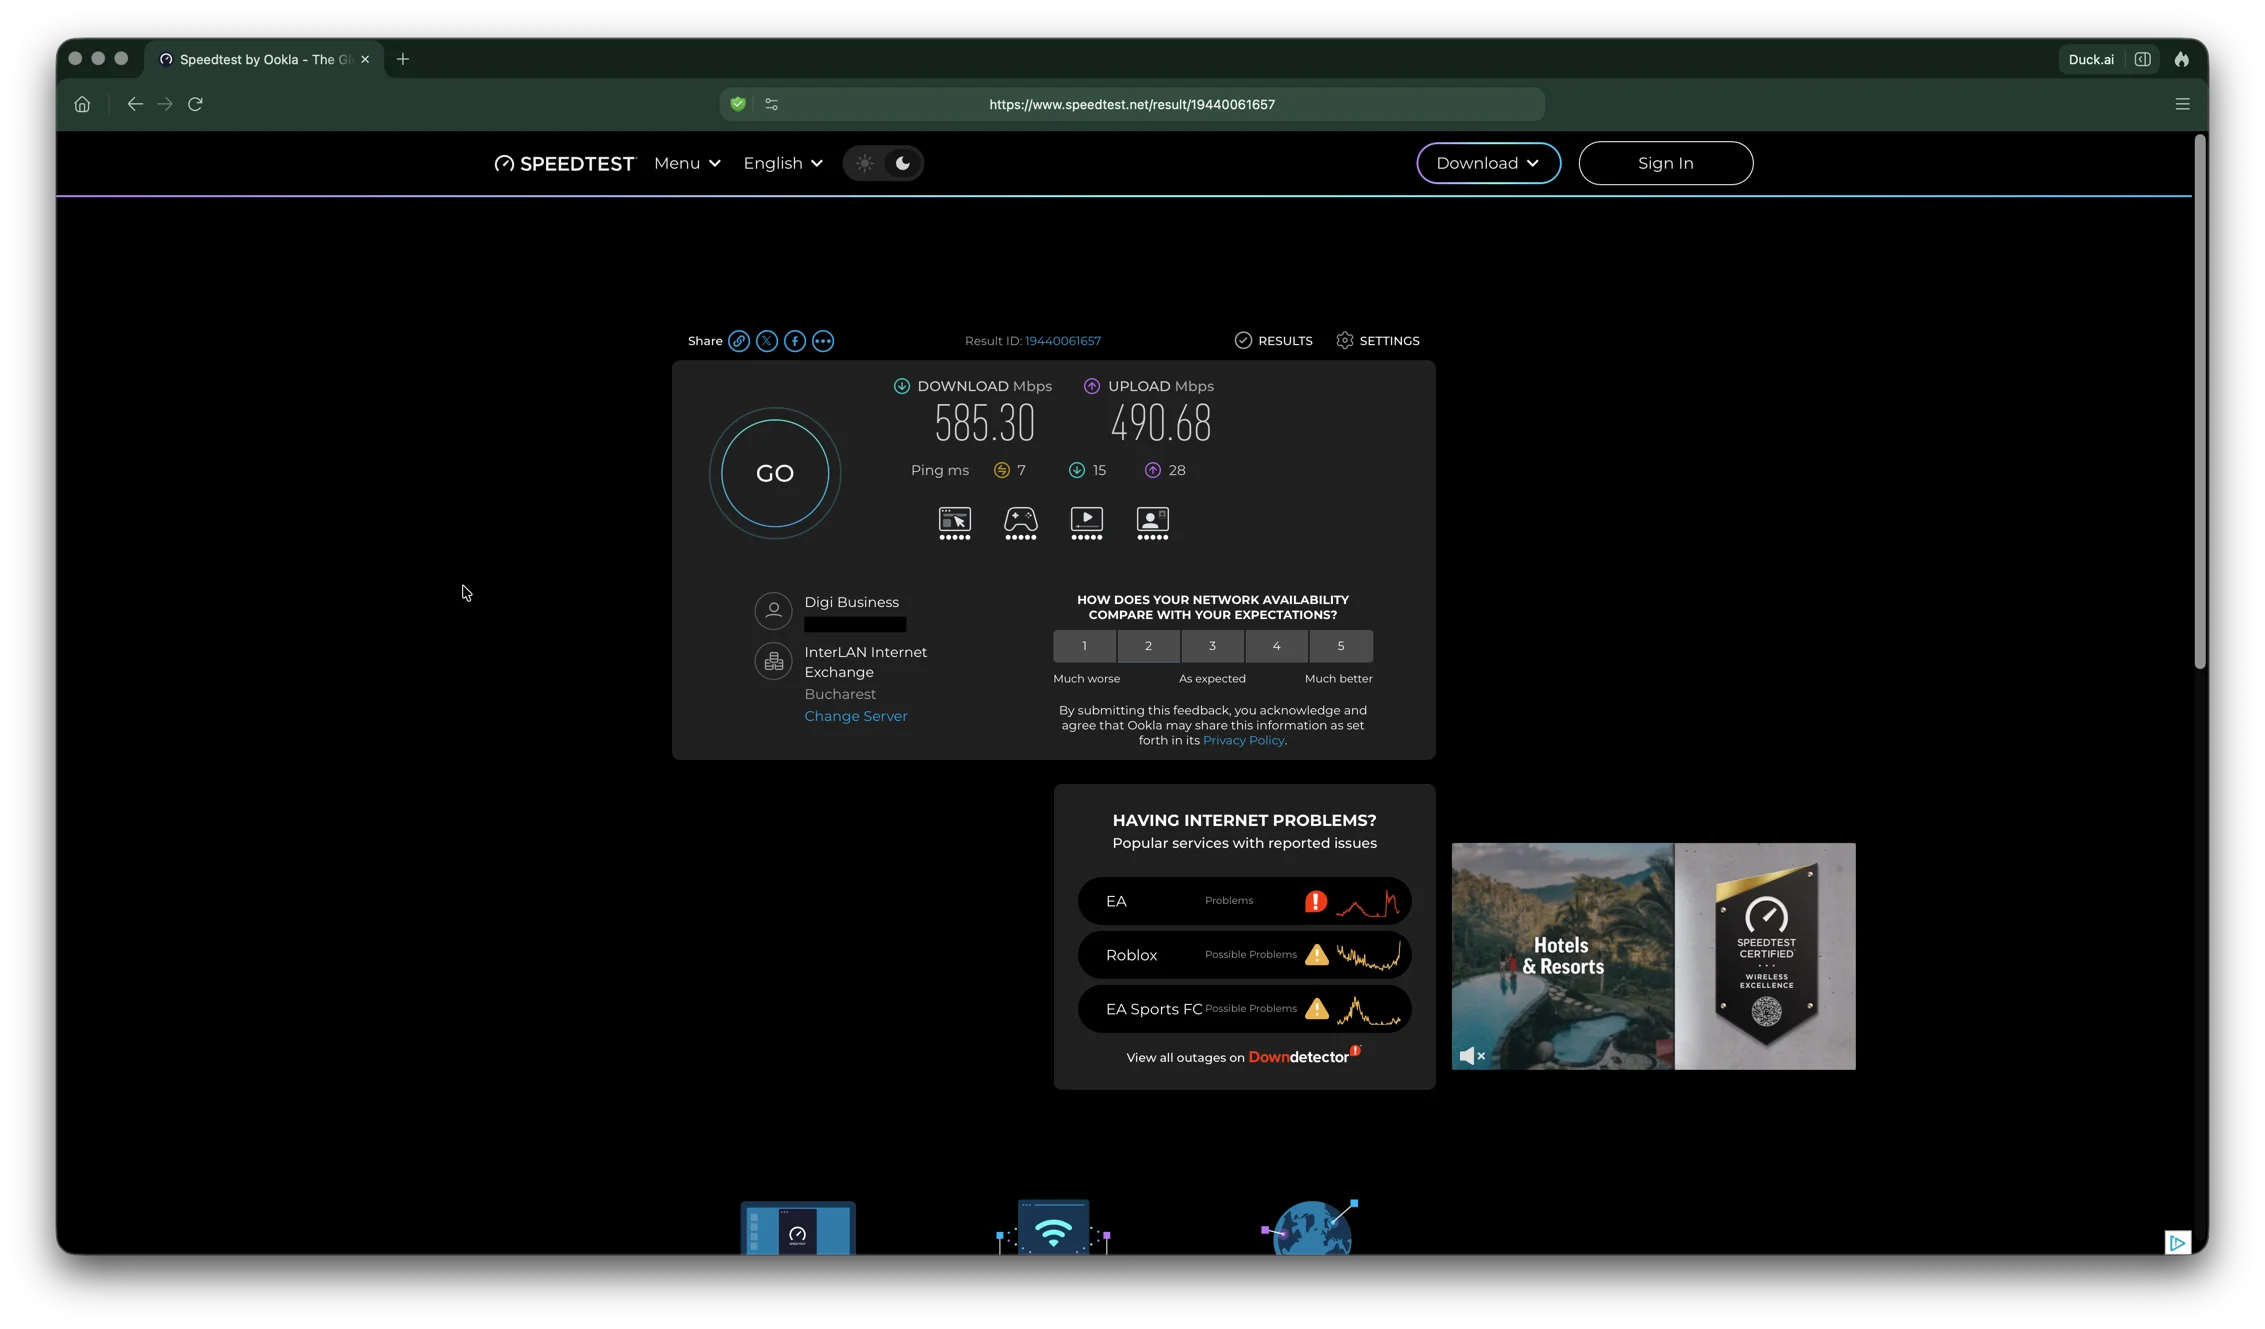Click the SPEEDTEST logo
Viewport: 2265px width, 1329px height.
[x=564, y=163]
